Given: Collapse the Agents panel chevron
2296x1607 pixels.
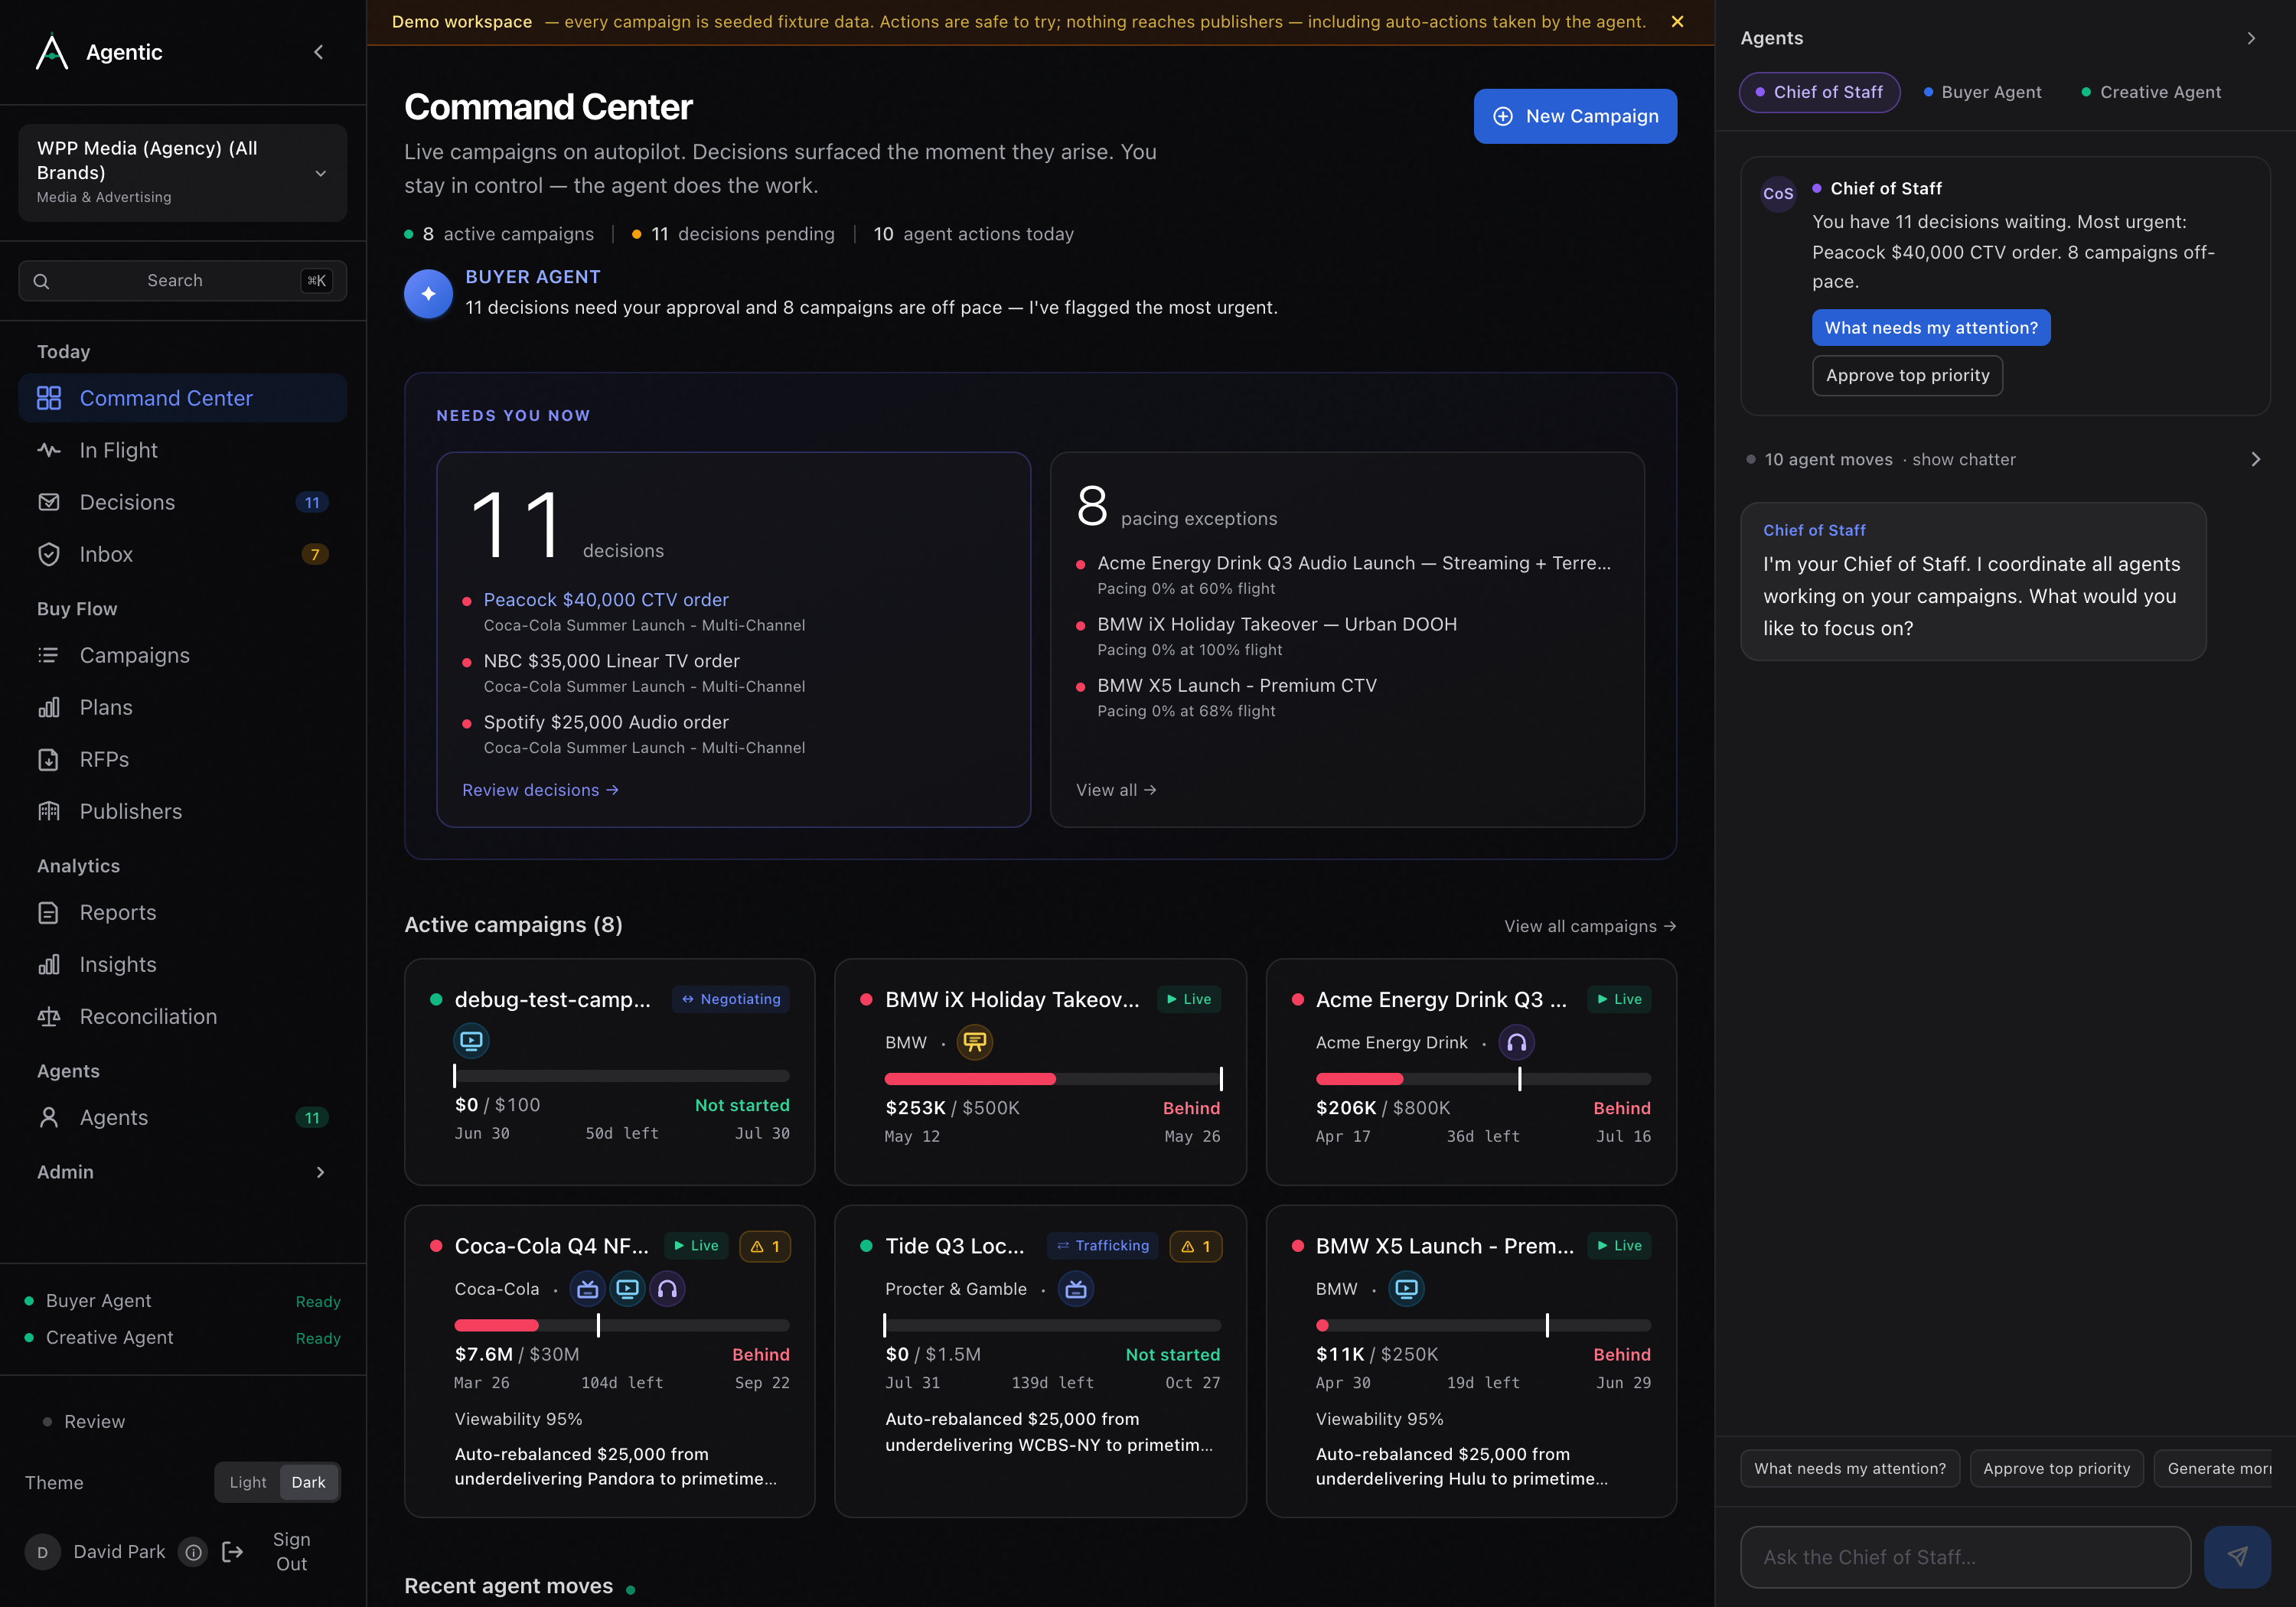Looking at the screenshot, I should coord(2251,38).
